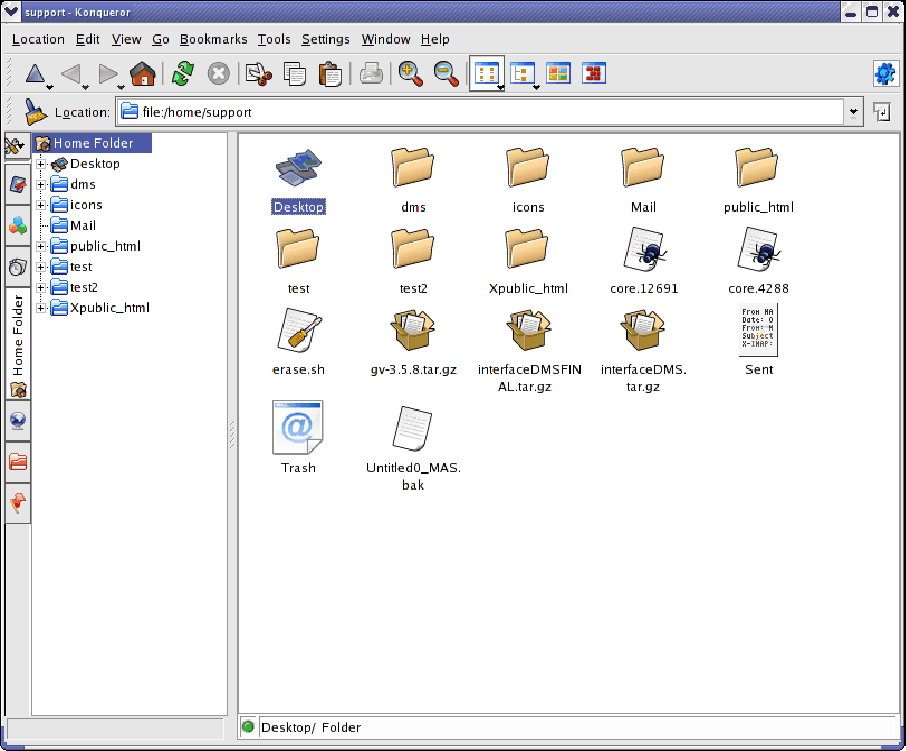Click the green status indicator light

tap(248, 727)
